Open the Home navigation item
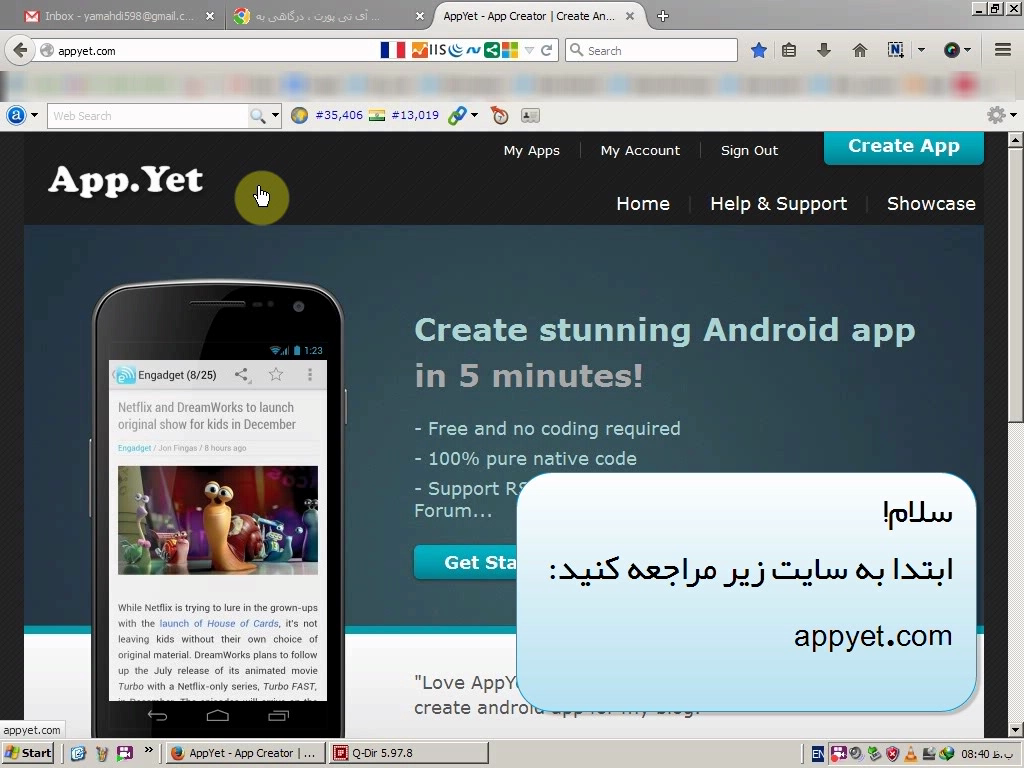This screenshot has height=768, width=1024. click(x=643, y=204)
